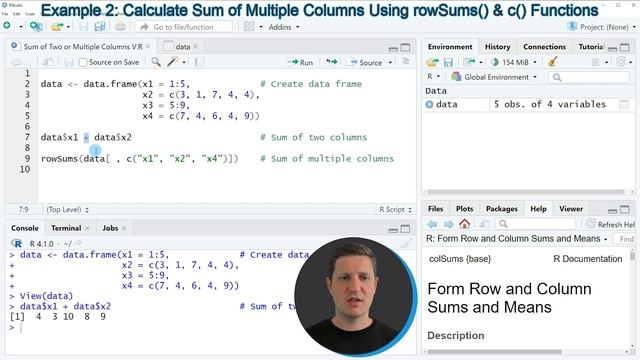
Task: Clear console broom icon
Action: tap(407, 243)
